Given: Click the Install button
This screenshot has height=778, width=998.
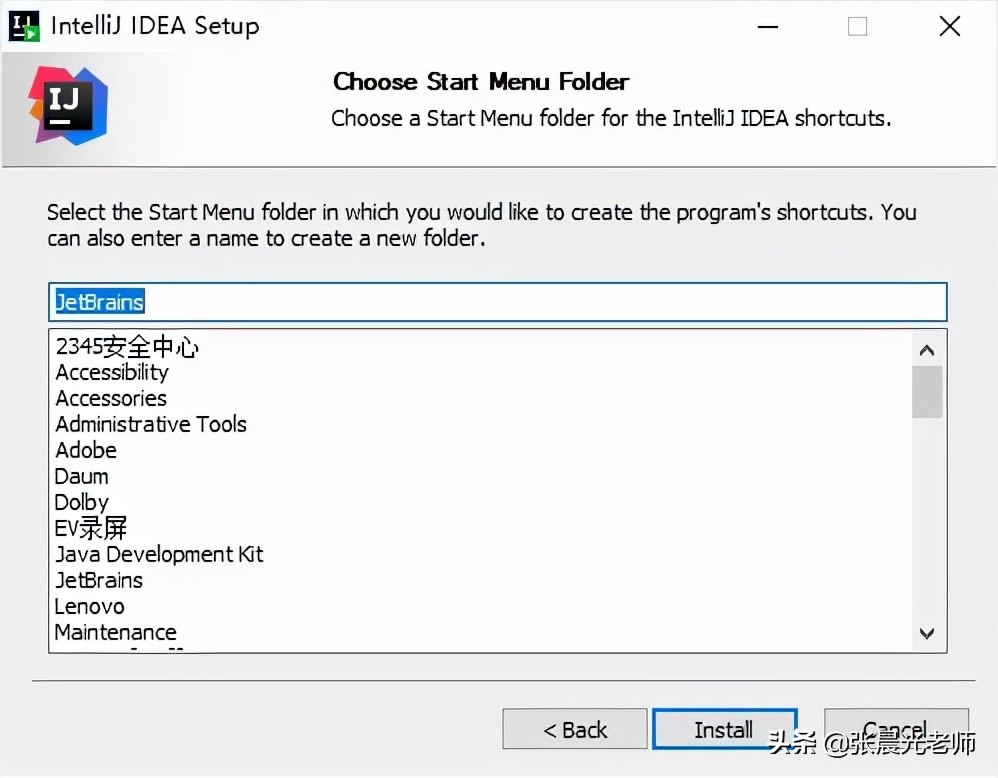Looking at the screenshot, I should pos(724,730).
